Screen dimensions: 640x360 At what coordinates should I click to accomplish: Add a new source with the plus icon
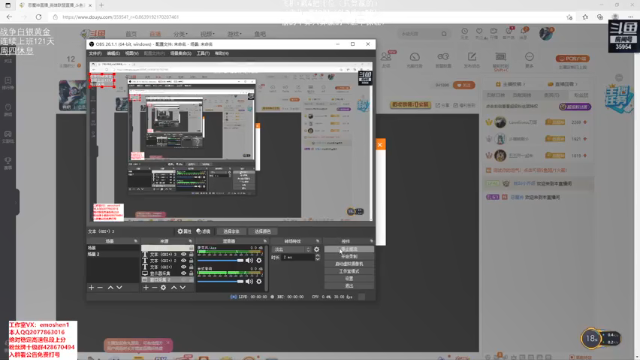click(146, 288)
